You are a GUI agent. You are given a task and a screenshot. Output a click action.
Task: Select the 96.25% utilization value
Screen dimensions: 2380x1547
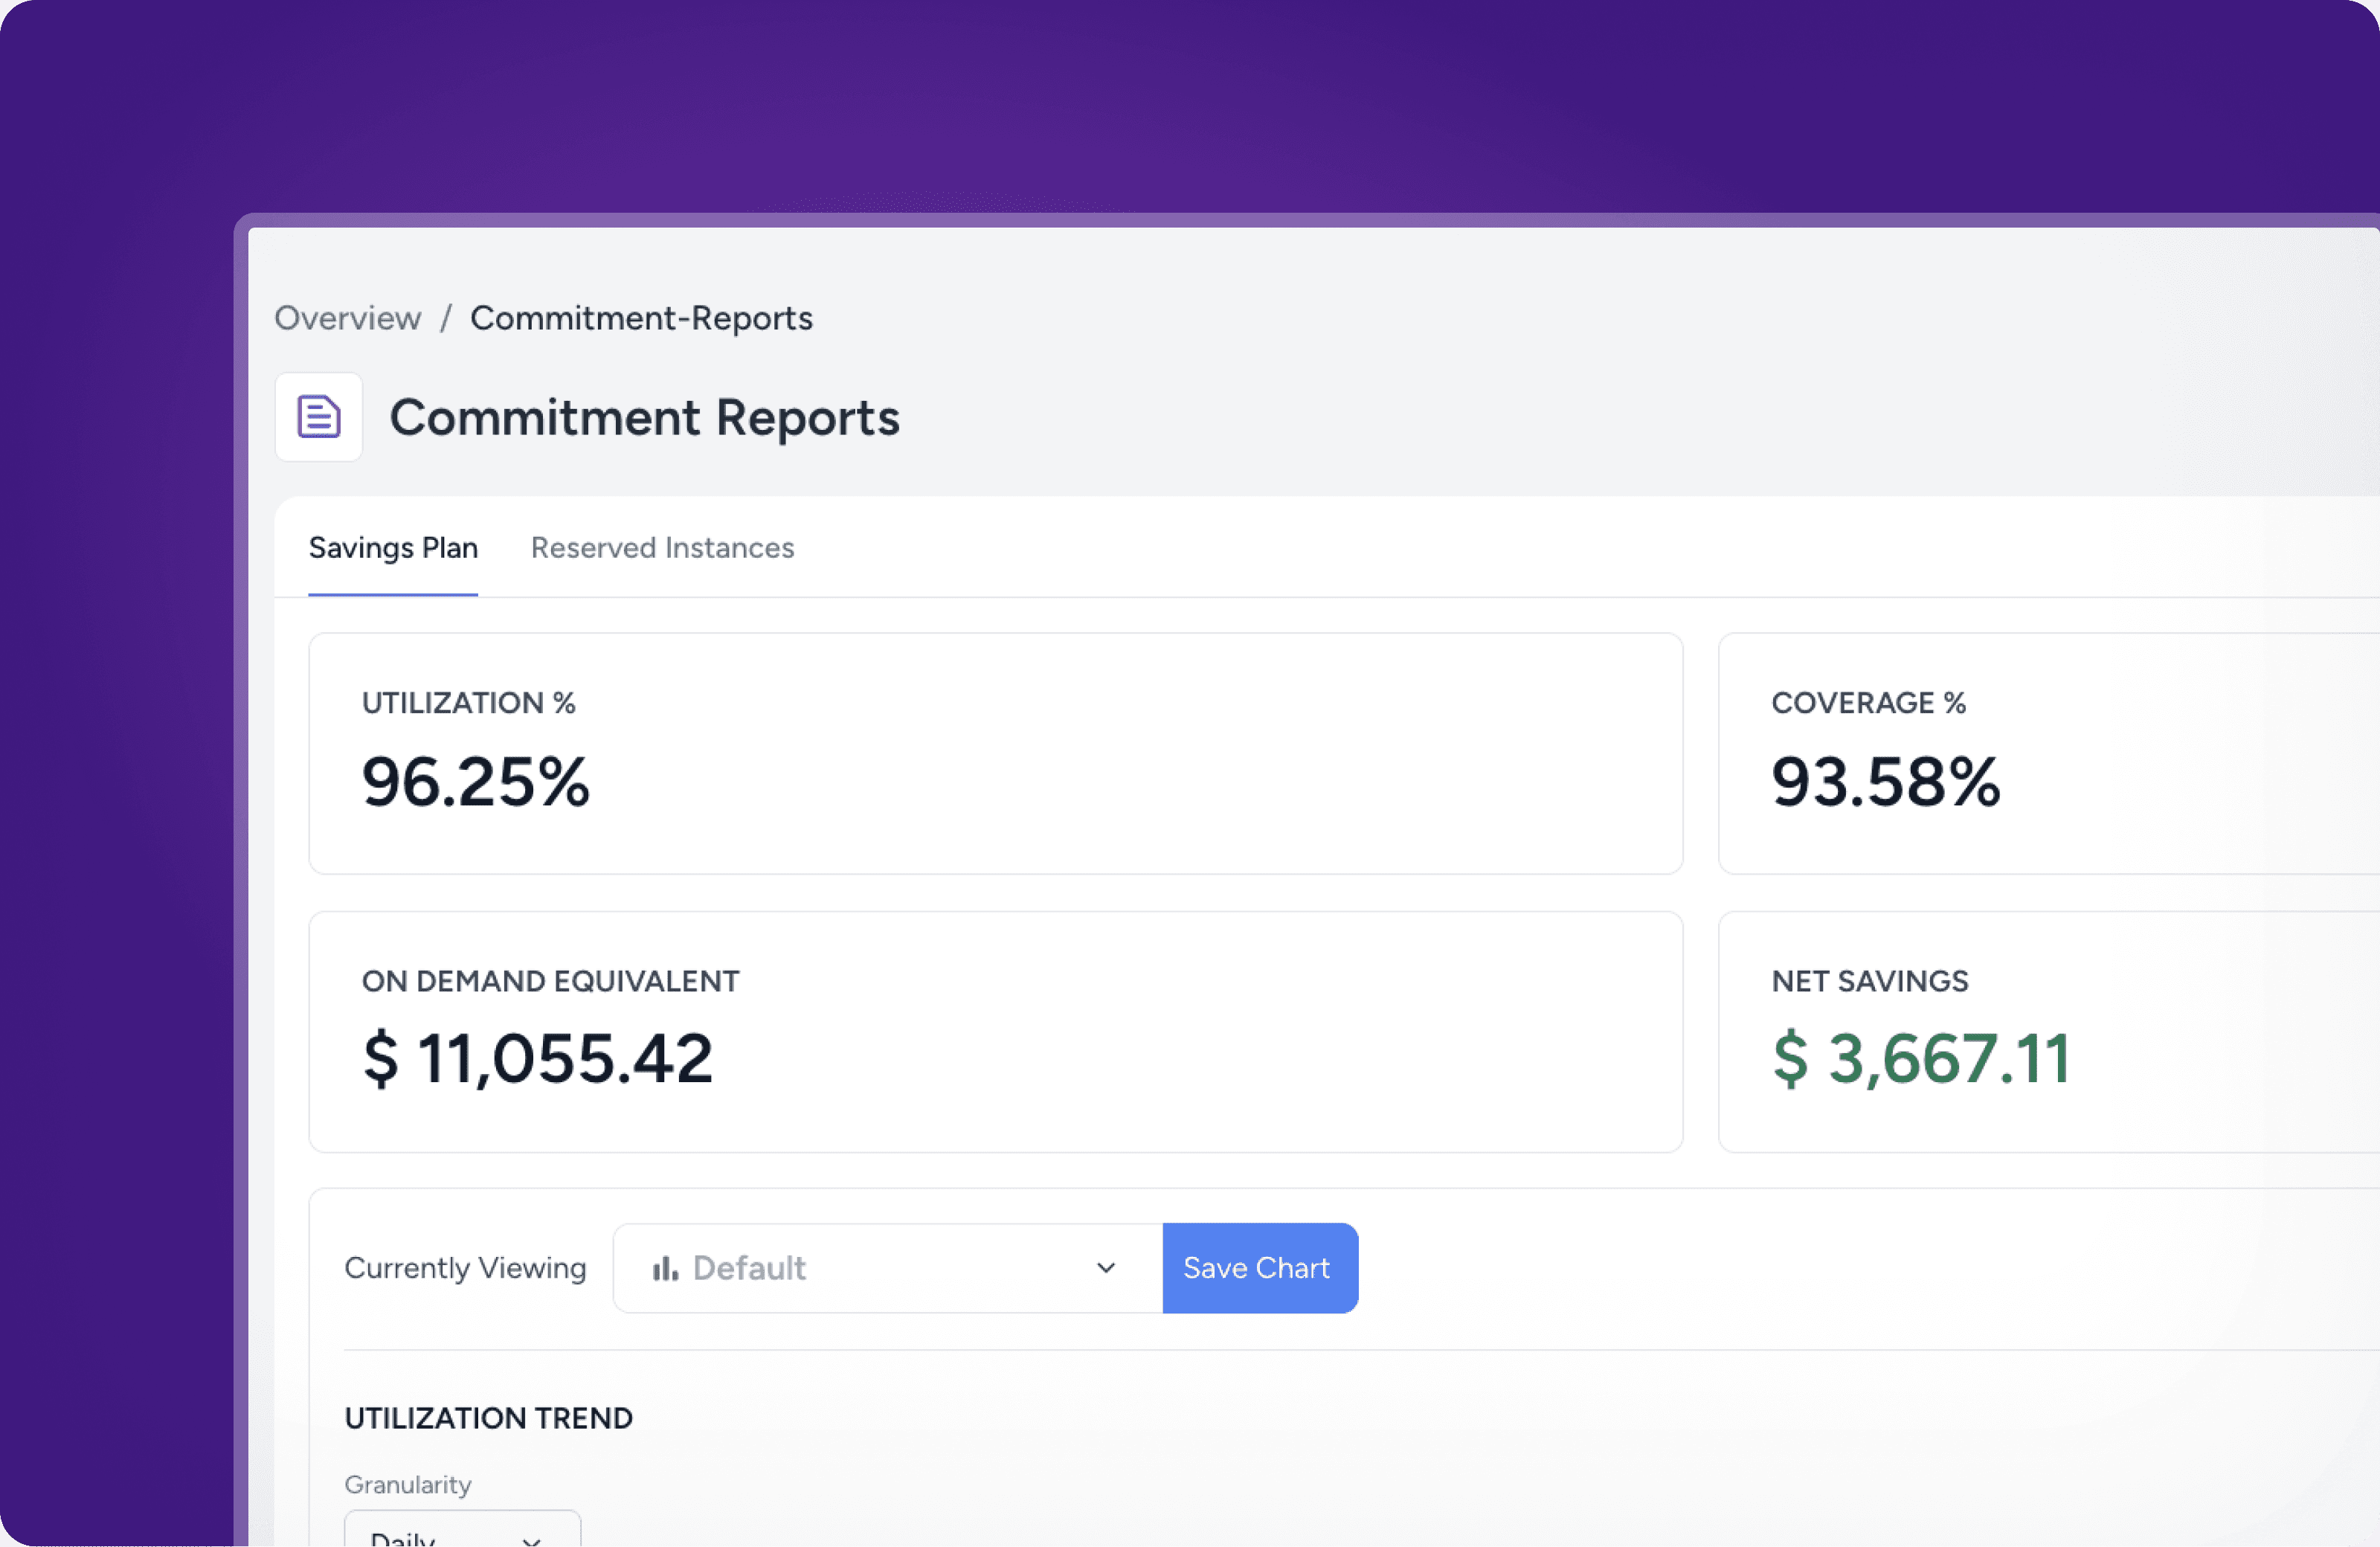point(476,781)
